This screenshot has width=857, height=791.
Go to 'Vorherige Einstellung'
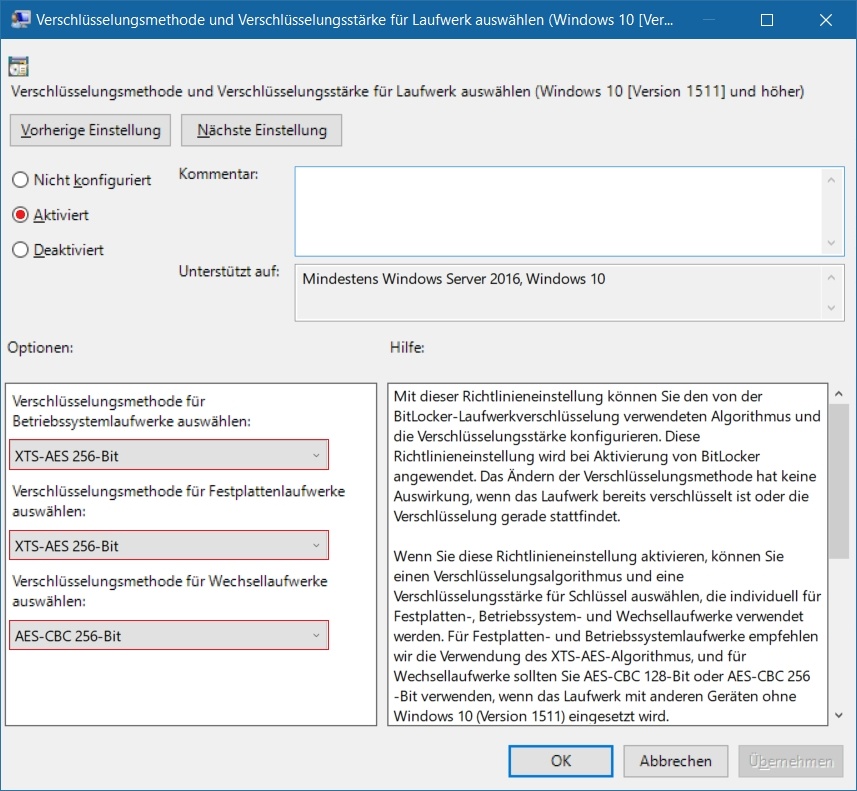click(x=90, y=130)
